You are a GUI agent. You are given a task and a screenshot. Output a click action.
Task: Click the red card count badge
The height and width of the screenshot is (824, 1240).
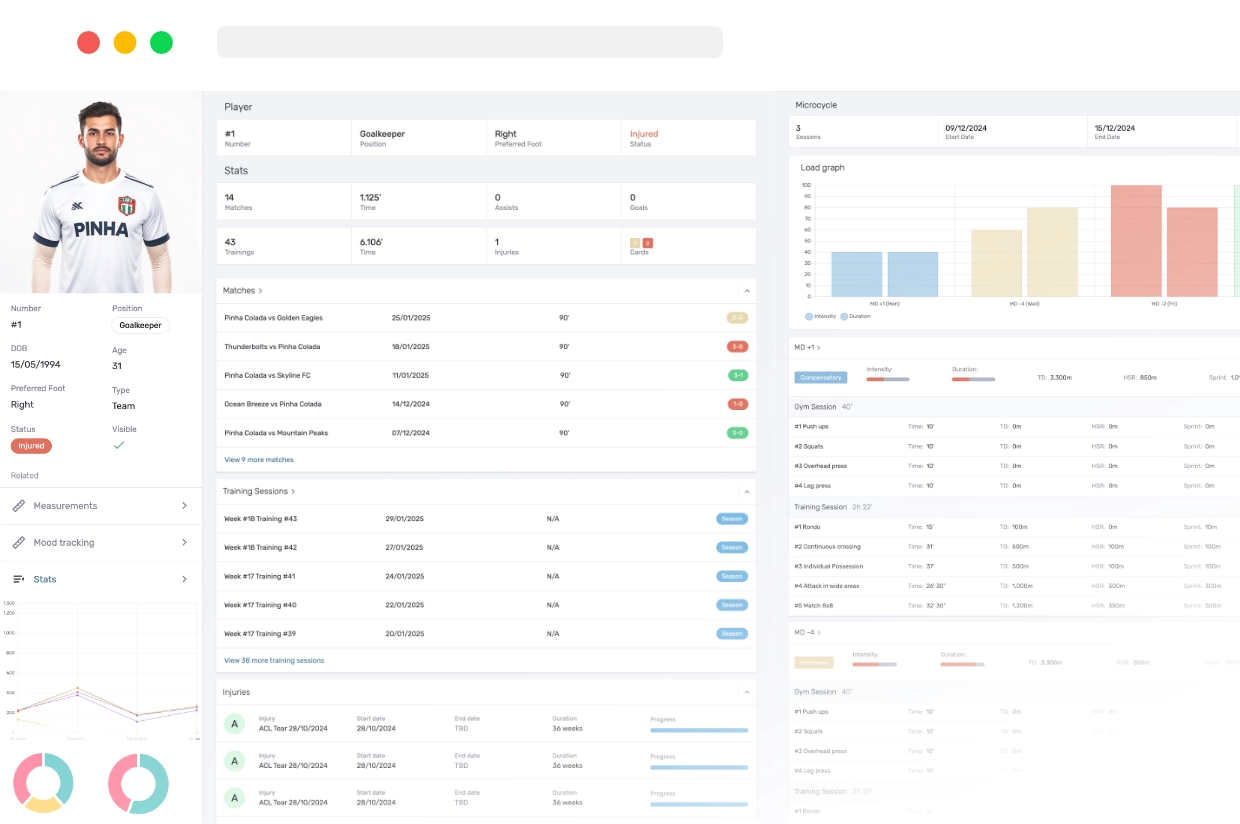pyautogui.click(x=647, y=242)
